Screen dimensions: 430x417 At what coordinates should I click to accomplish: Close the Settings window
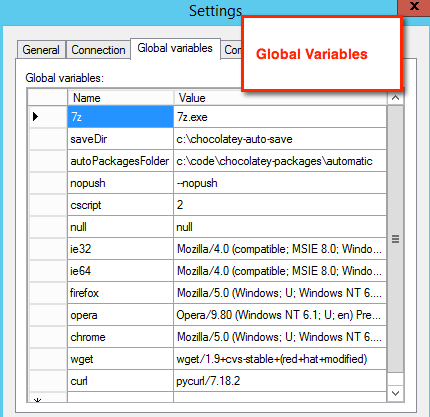click(414, 7)
